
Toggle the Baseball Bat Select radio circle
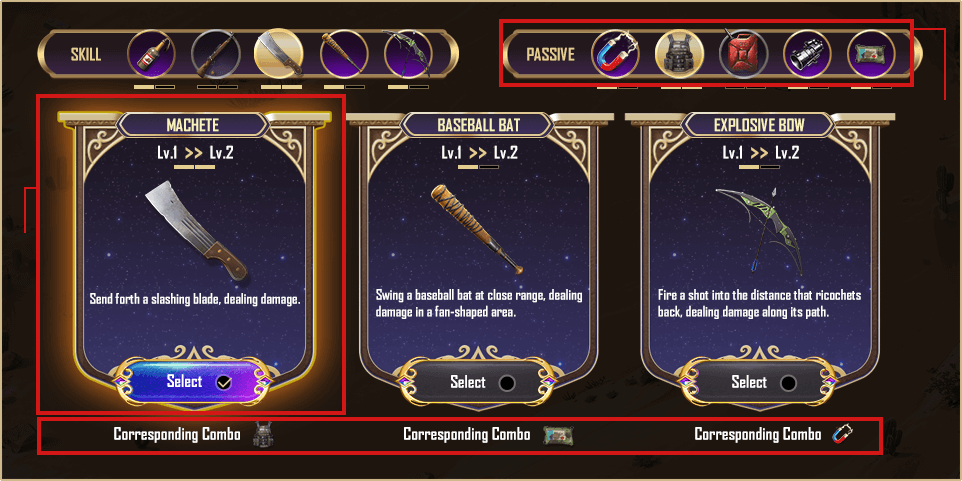[507, 383]
